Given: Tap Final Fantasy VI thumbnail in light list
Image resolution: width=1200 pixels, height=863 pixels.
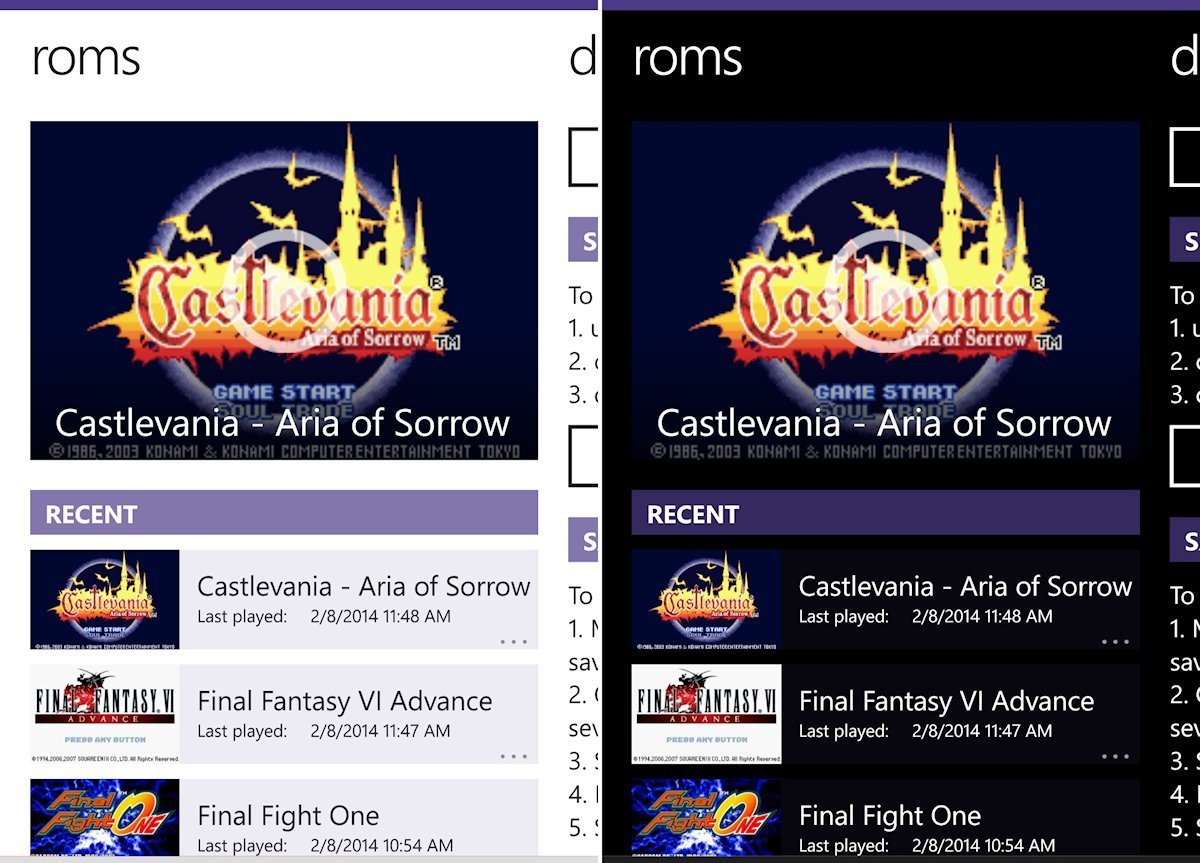Looking at the screenshot, I should pyautogui.click(x=105, y=714).
